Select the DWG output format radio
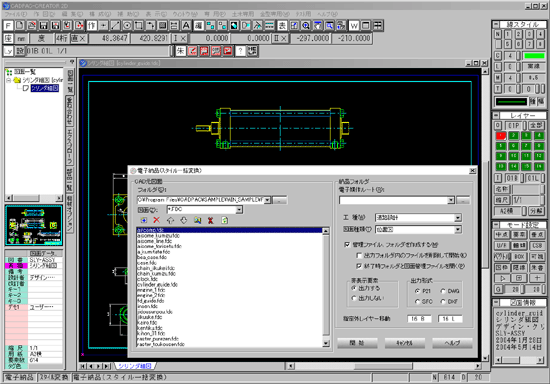 [443, 291]
